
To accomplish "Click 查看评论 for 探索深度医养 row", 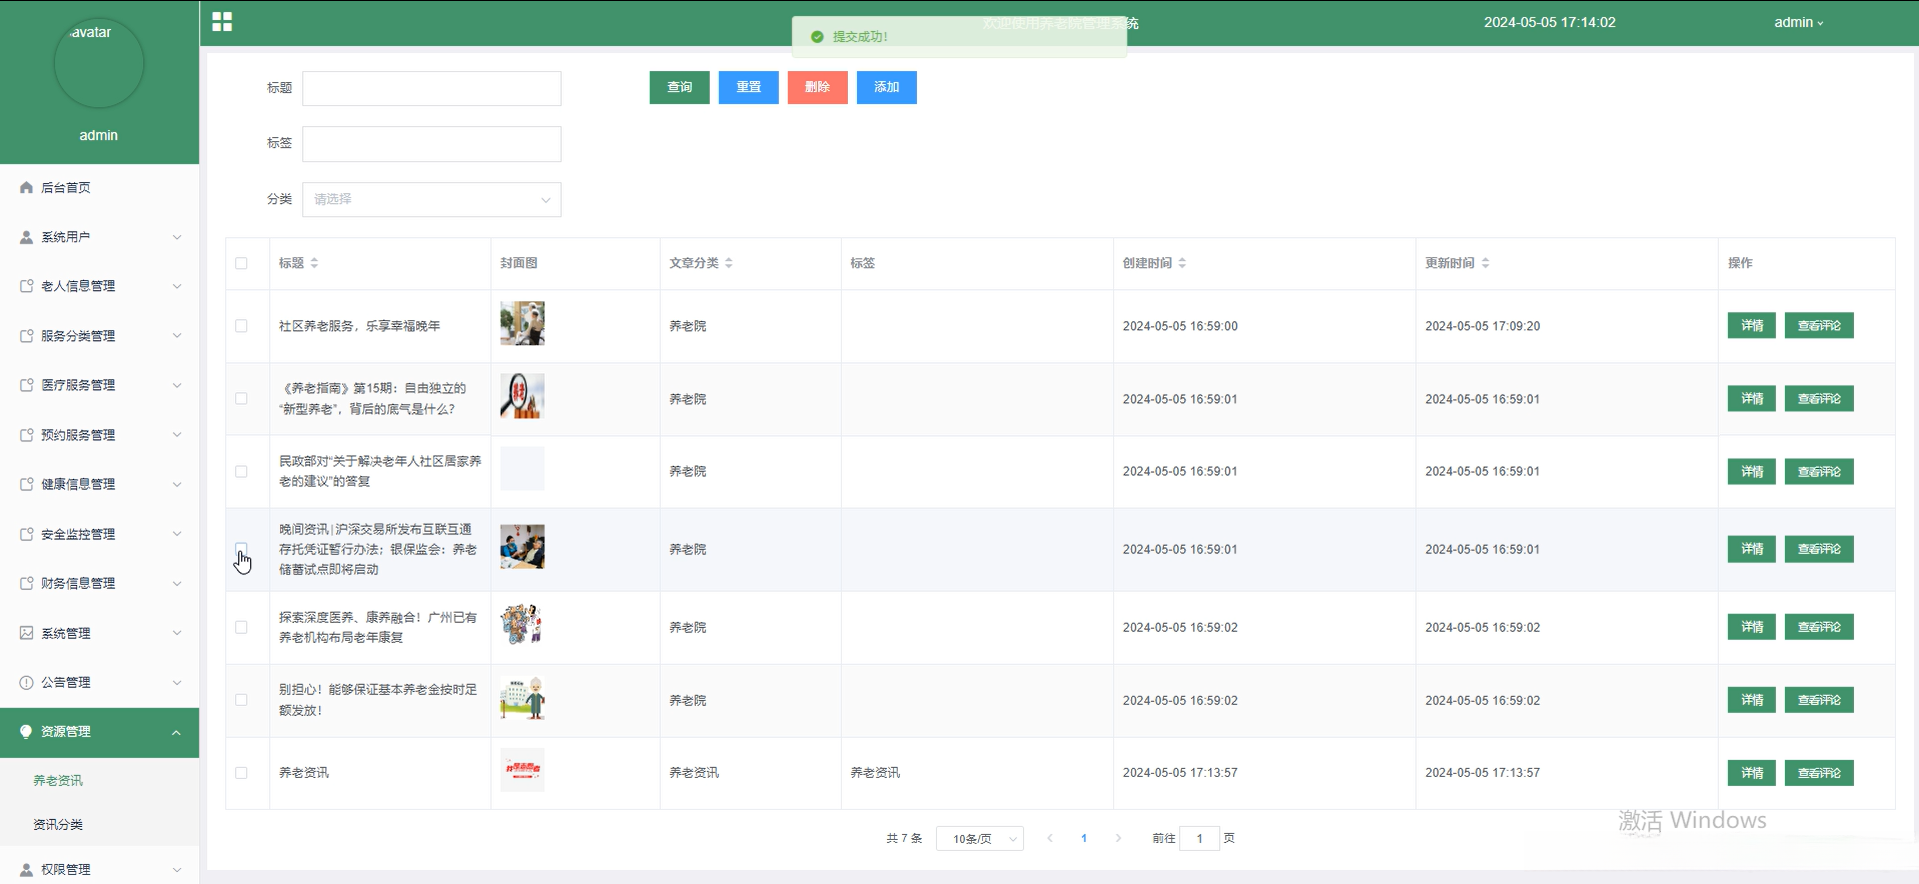I will (1819, 627).
